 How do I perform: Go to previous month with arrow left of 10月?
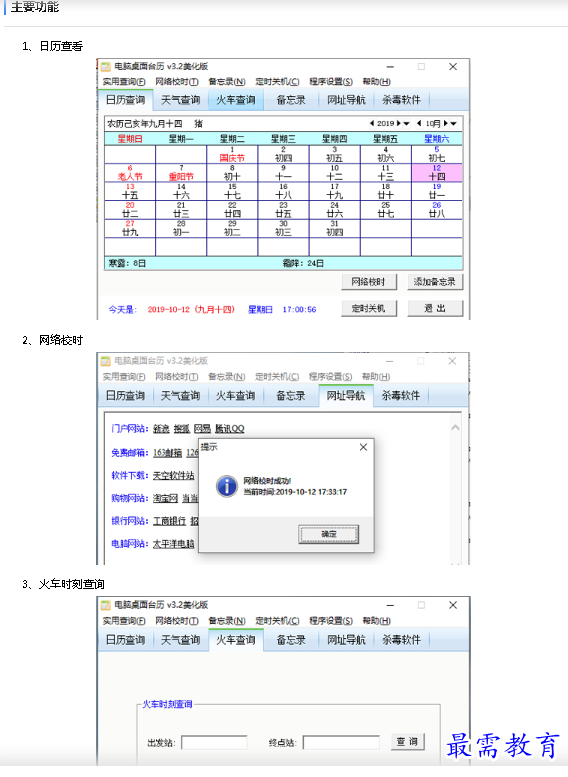pos(419,123)
